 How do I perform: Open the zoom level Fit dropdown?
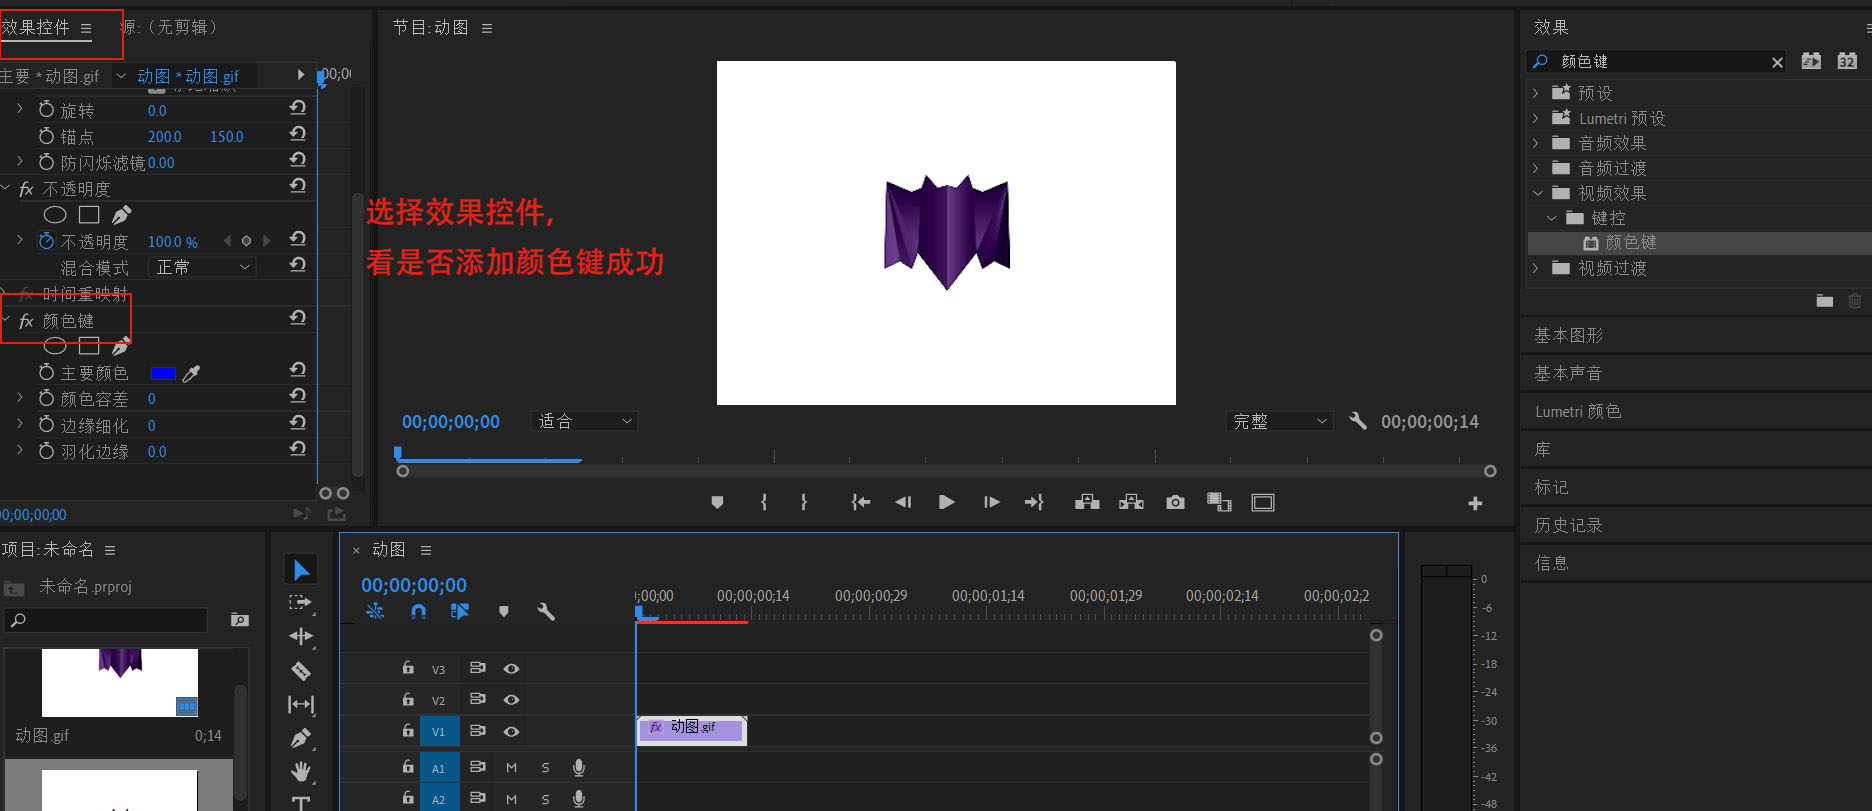(584, 421)
